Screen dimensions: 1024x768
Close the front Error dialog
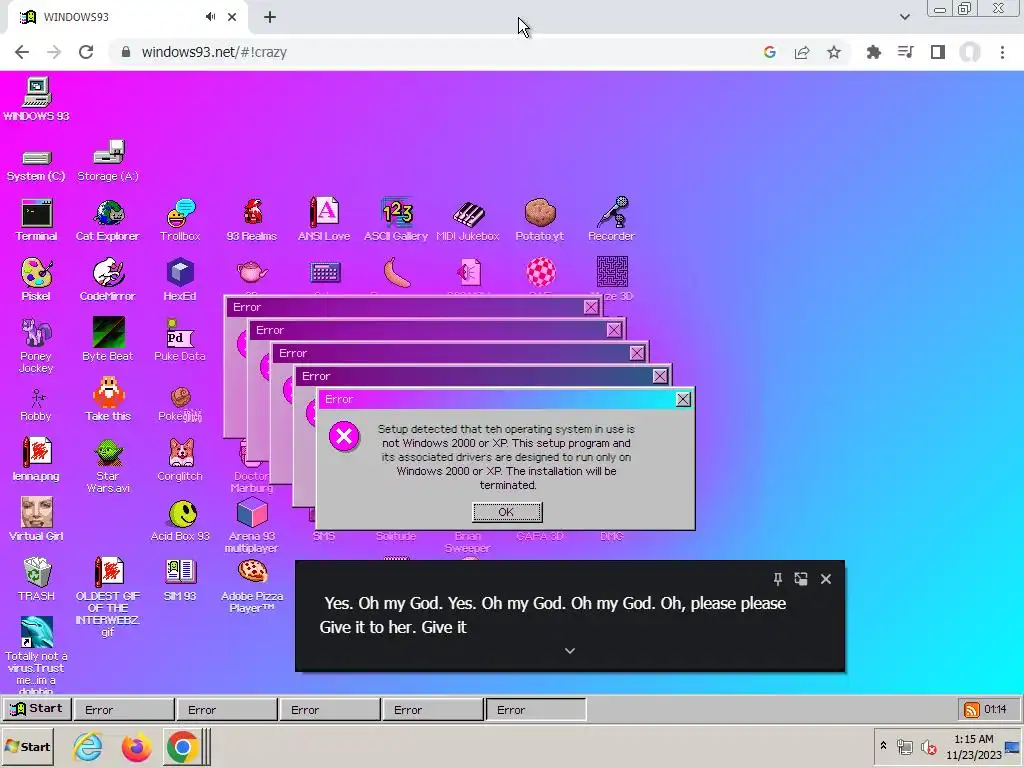[x=683, y=399]
